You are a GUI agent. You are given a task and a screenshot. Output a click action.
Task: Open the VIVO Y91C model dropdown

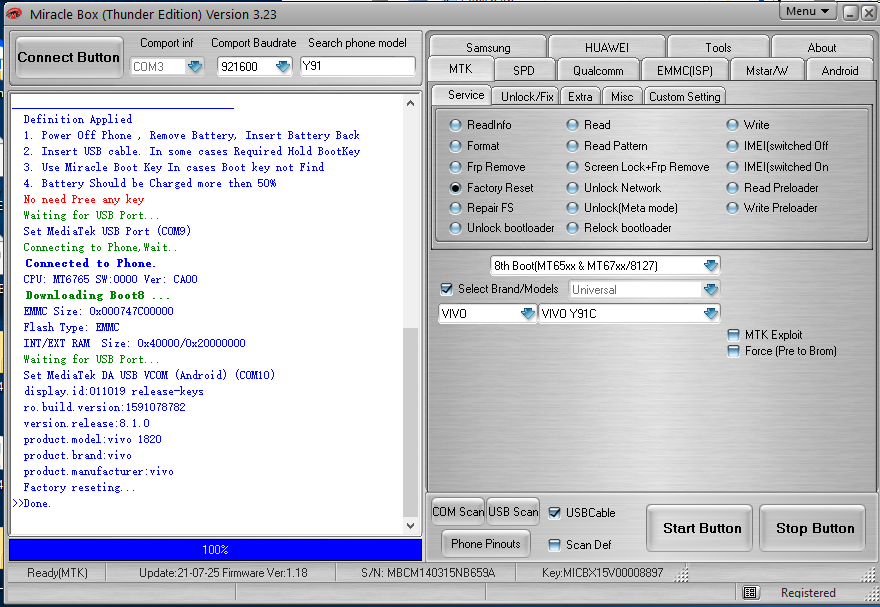[711, 314]
